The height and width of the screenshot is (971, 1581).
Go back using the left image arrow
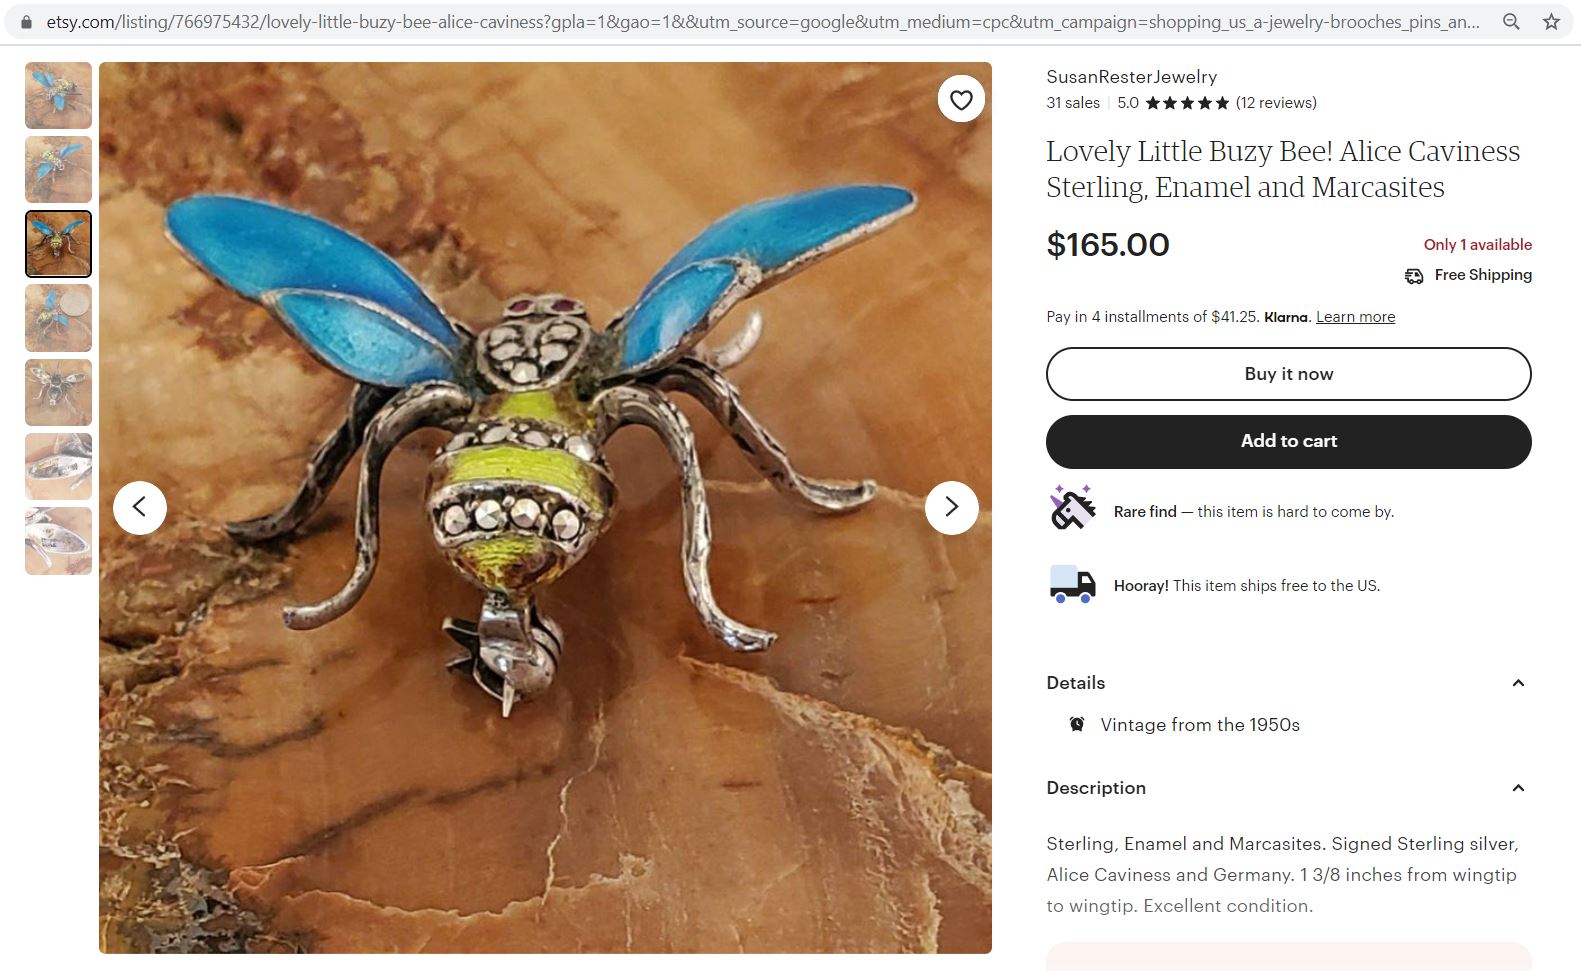(140, 507)
